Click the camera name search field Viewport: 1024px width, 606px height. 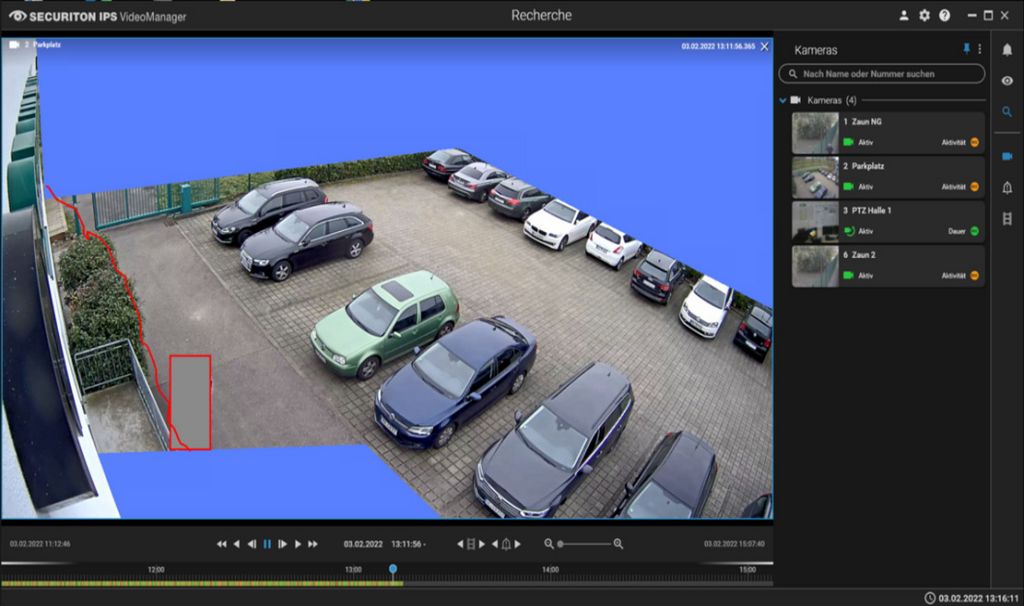tap(882, 74)
